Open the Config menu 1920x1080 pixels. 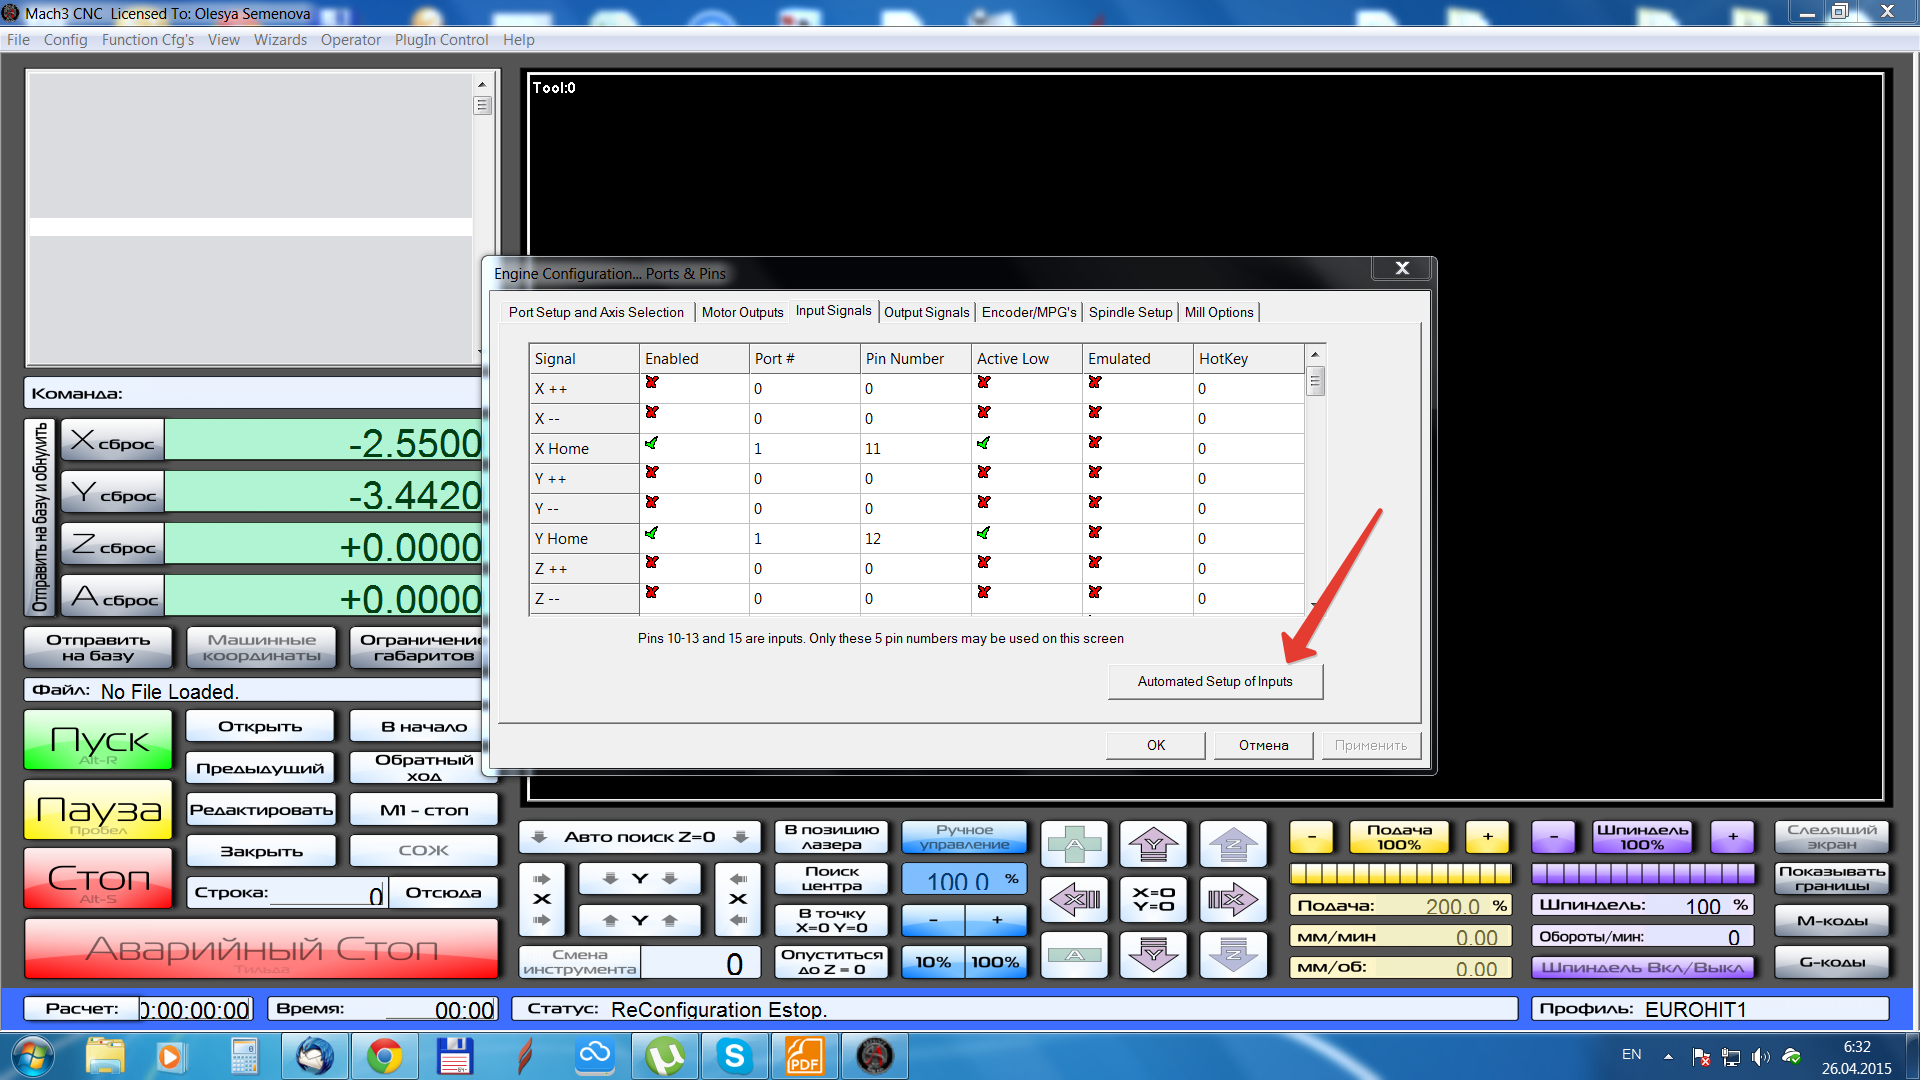tap(65, 40)
